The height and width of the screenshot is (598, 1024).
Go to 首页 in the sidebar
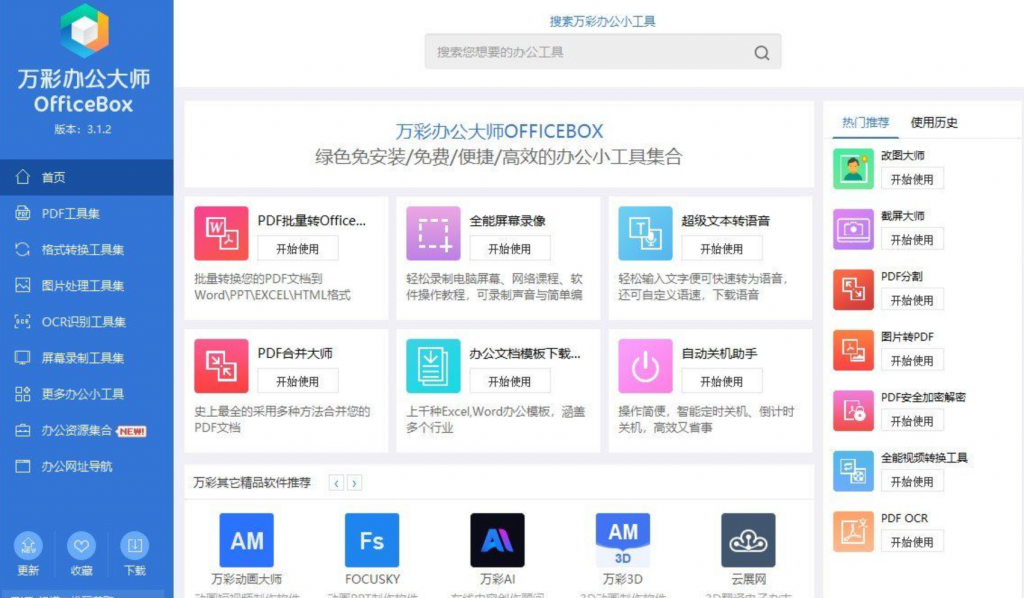(x=87, y=177)
